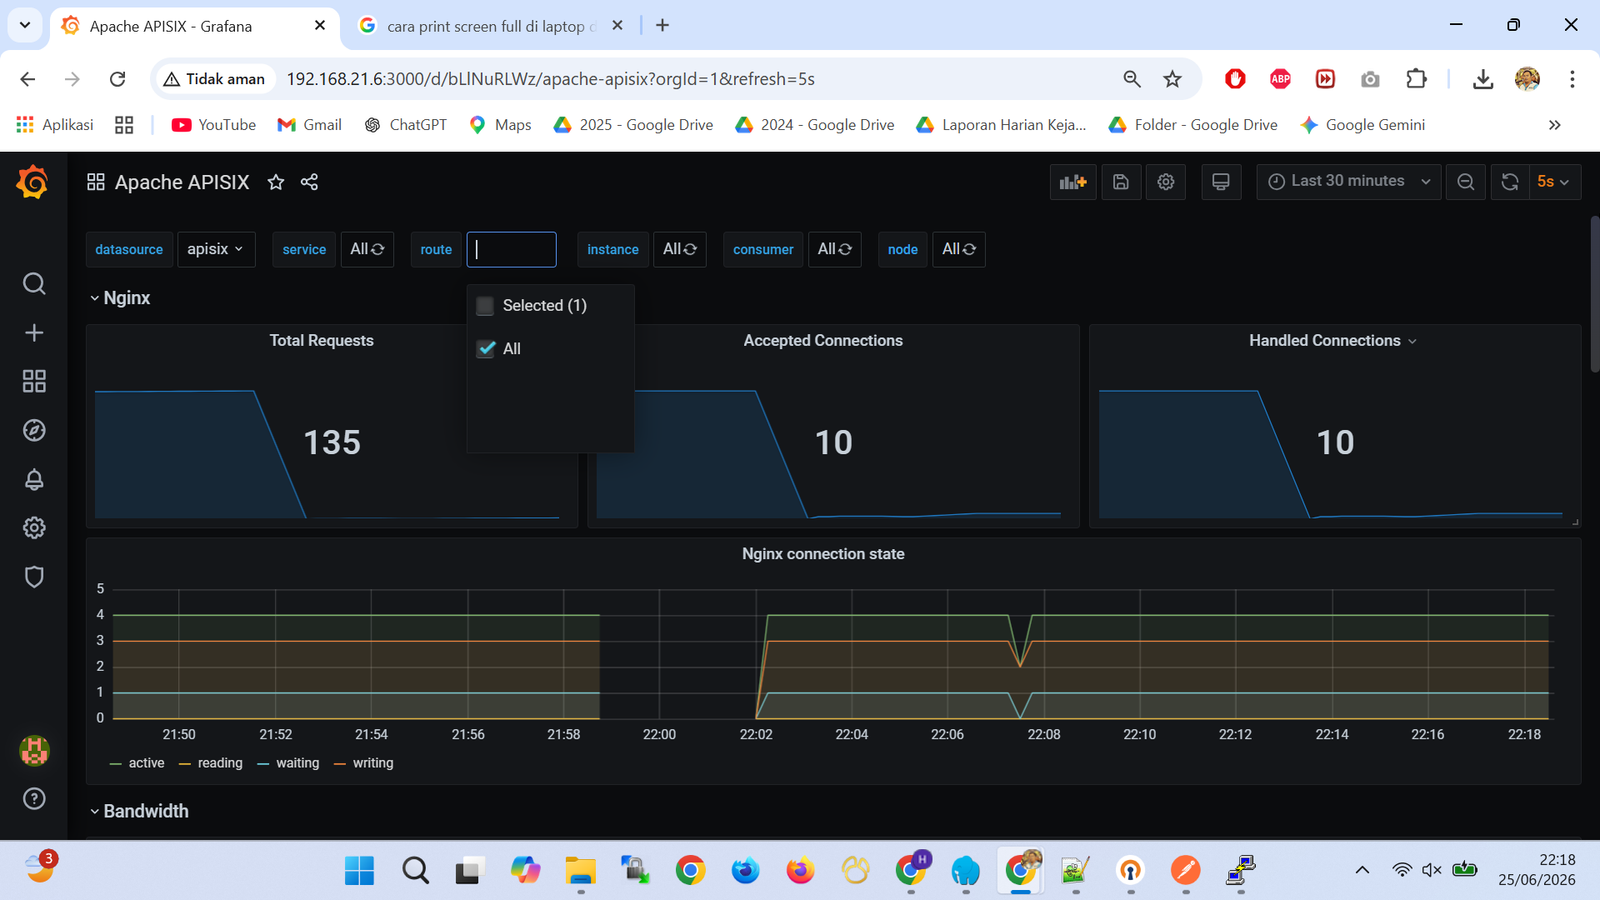Open the YouTube bookmark
This screenshot has height=900, width=1600.
[214, 125]
